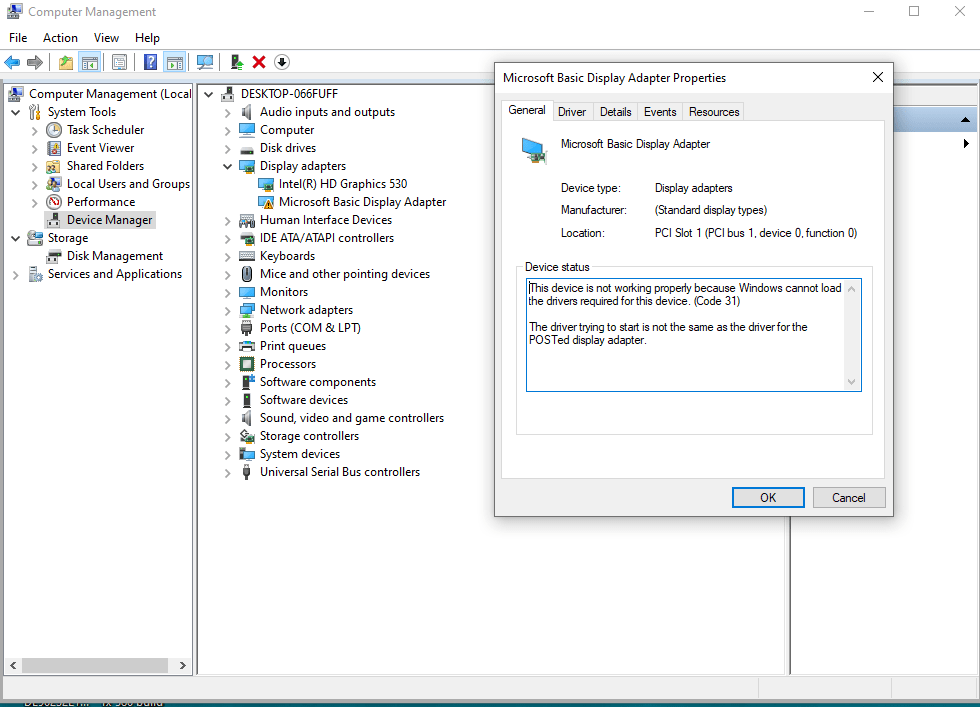Expand Sound, video and game controllers
This screenshot has width=980, height=707.
click(228, 419)
